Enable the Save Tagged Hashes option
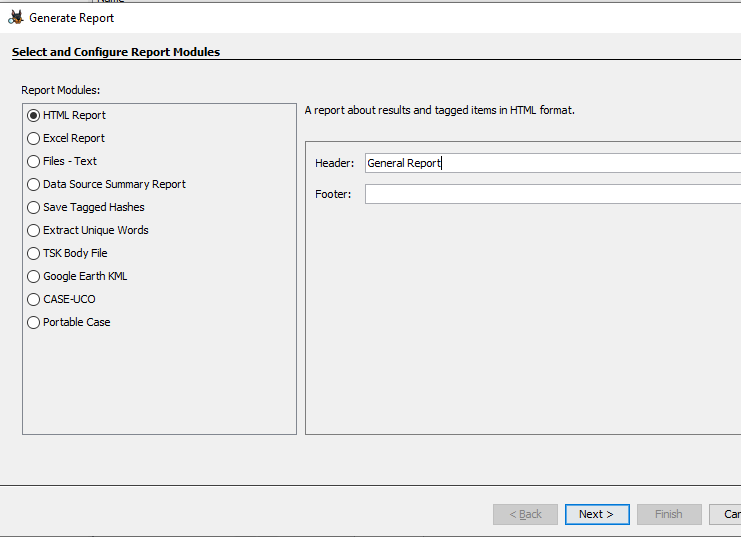 click(x=34, y=207)
